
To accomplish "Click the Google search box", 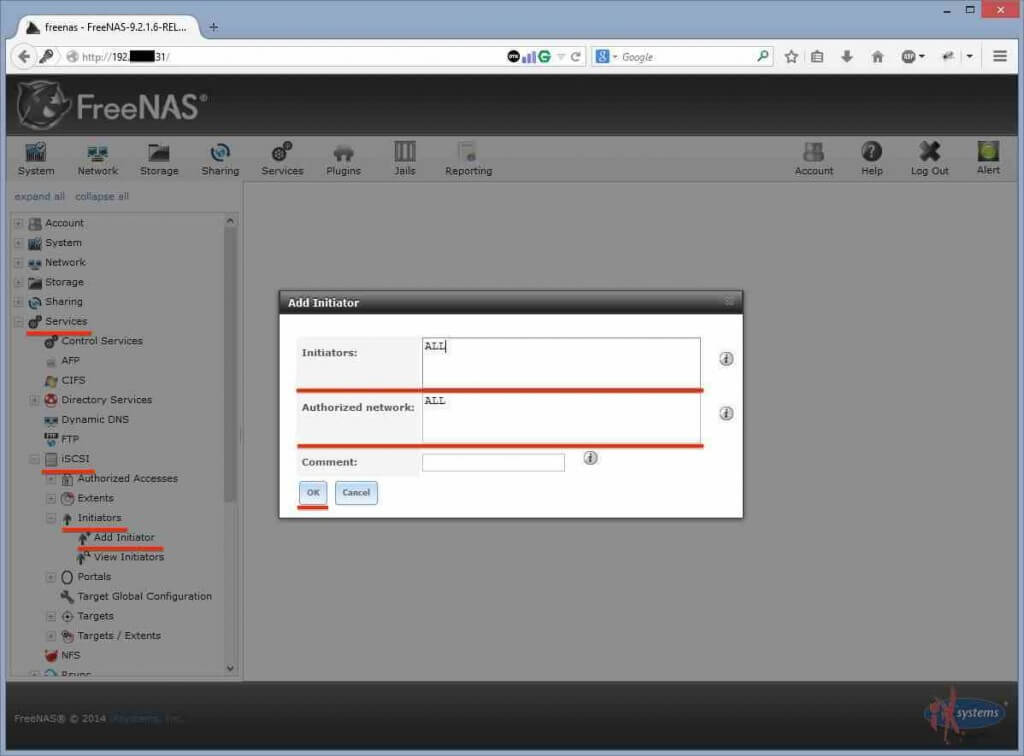I will 686,57.
